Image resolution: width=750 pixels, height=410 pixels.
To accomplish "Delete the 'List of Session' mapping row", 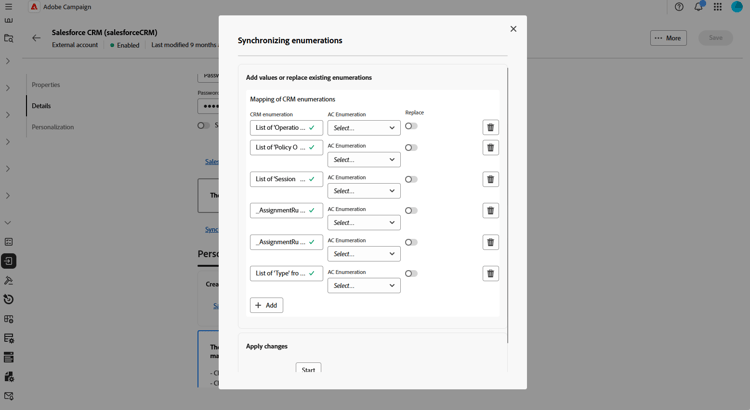I will [490, 179].
